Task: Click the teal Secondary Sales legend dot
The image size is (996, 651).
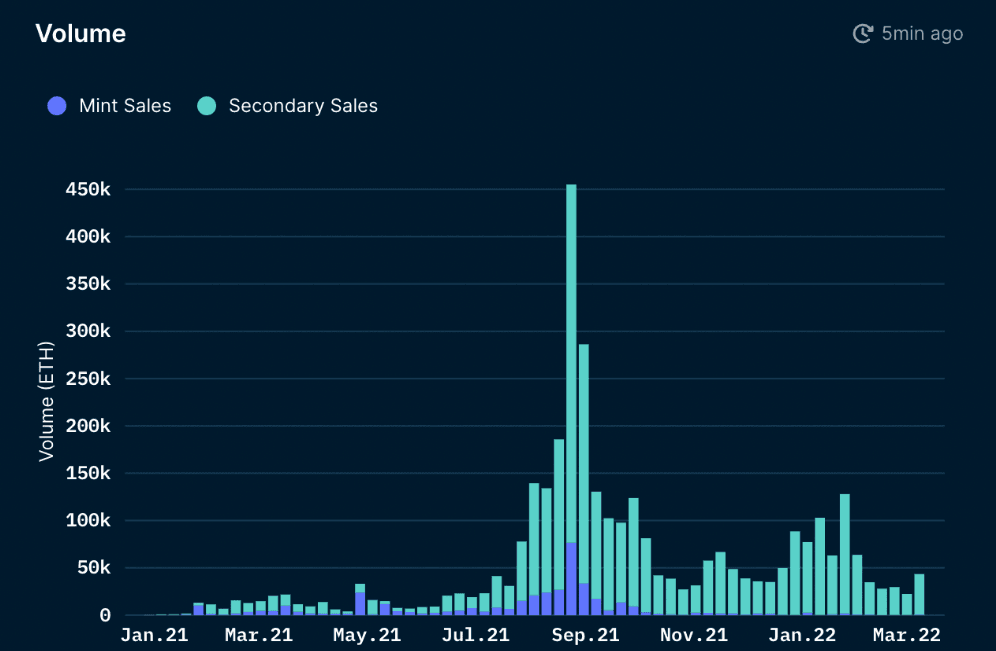Action: [207, 106]
